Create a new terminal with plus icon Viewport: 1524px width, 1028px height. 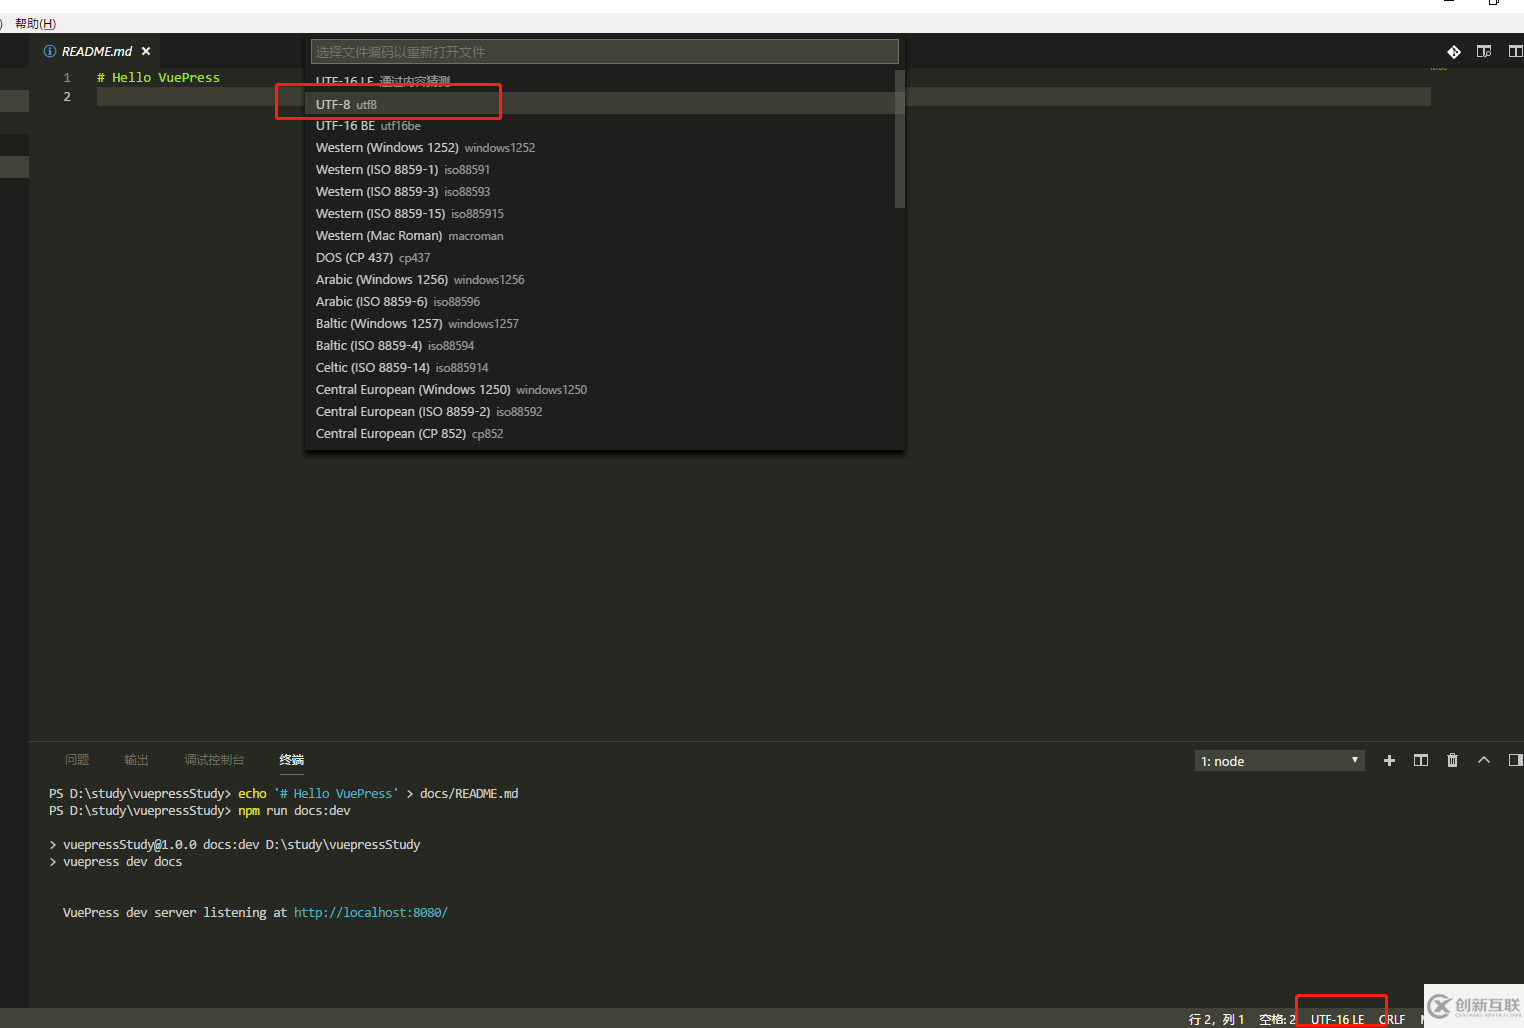click(1389, 761)
